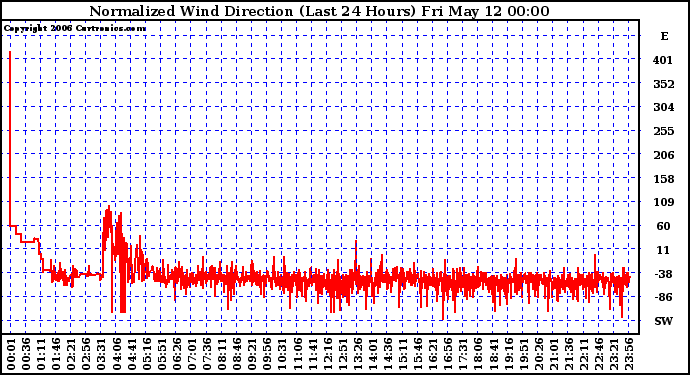Click the 21:01 time label

click(554, 354)
